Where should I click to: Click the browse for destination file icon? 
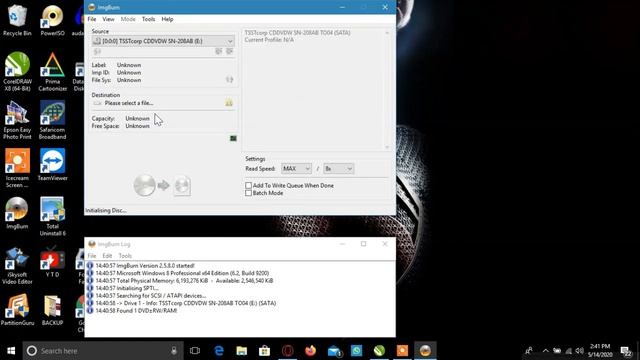[x=229, y=103]
